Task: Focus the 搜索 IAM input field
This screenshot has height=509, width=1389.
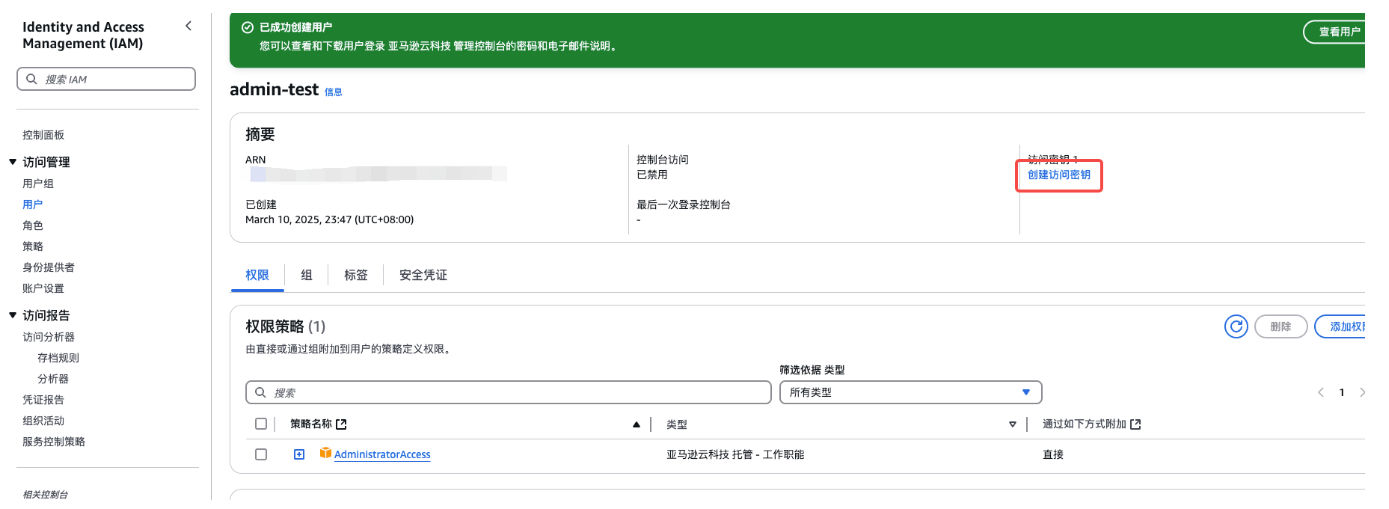Action: tap(106, 79)
